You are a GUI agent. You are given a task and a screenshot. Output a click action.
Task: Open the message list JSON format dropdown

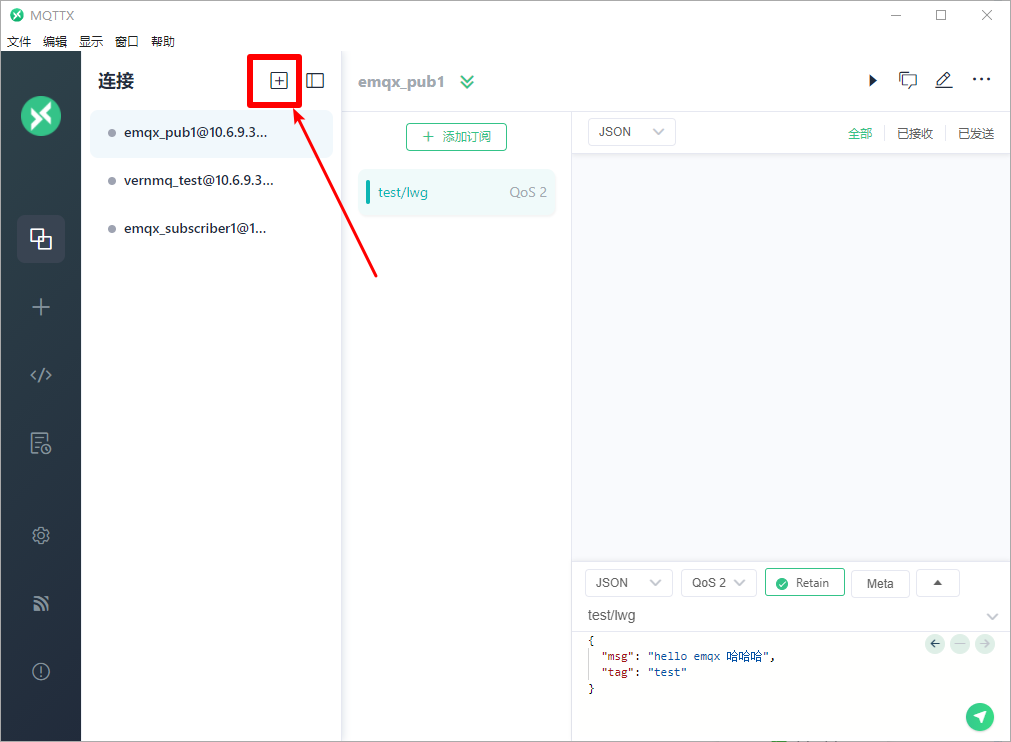tap(631, 132)
